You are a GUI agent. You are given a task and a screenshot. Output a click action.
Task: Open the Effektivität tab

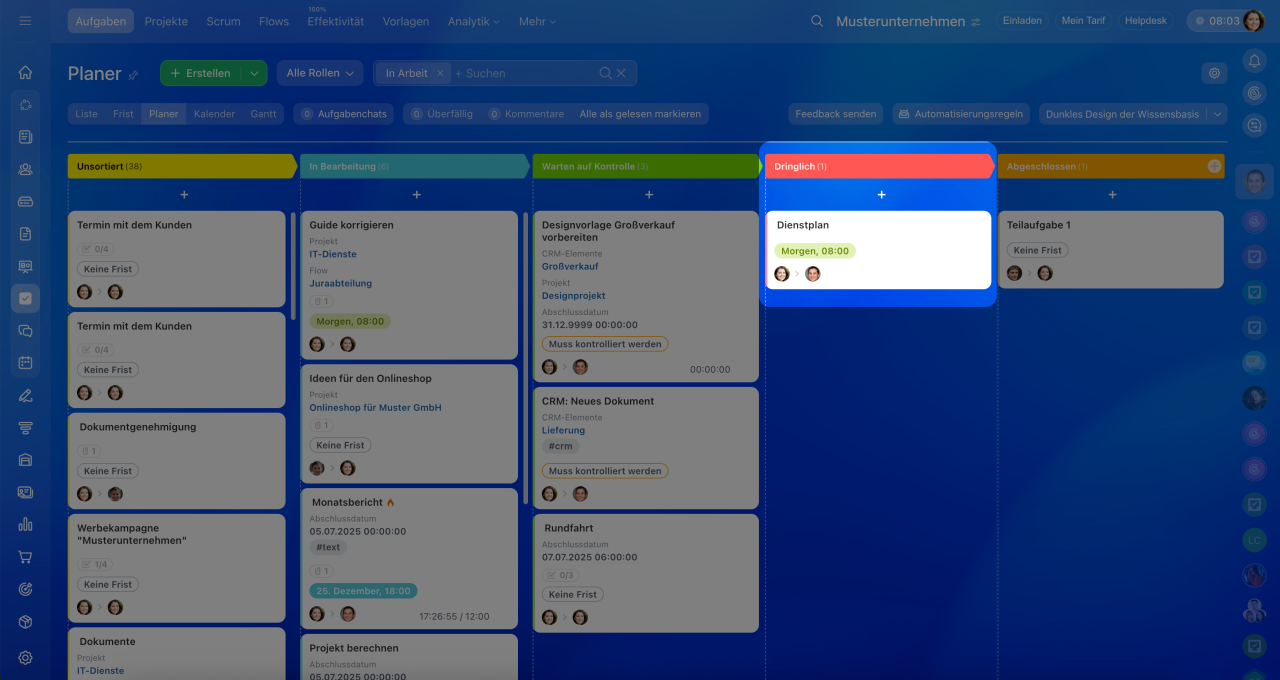336,21
